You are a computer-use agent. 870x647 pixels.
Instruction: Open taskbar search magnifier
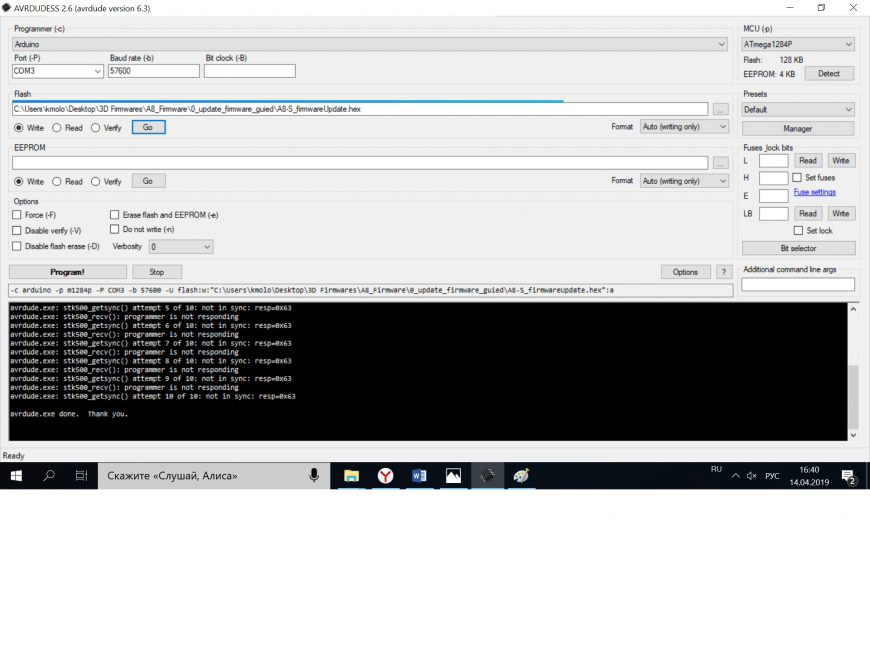click(49, 476)
